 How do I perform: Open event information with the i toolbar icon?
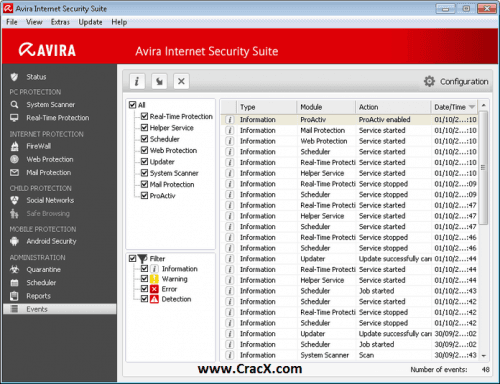pos(137,81)
